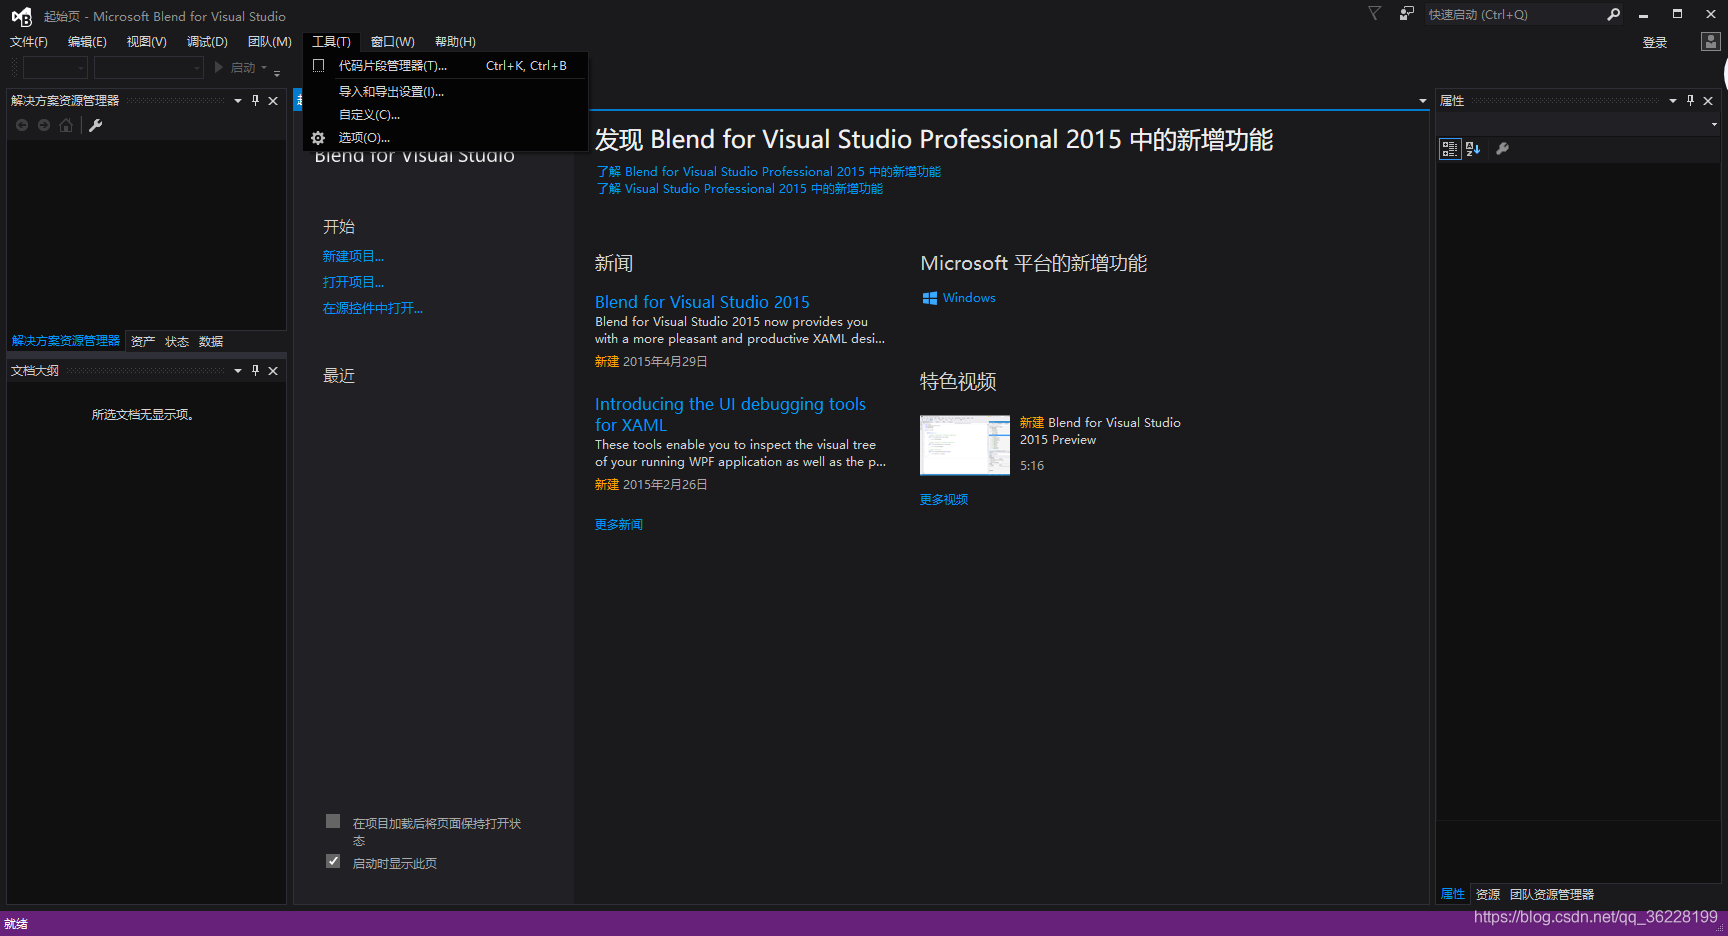This screenshot has height=936, width=1728.
Task: Open the 团队(M) menu
Action: tap(270, 42)
